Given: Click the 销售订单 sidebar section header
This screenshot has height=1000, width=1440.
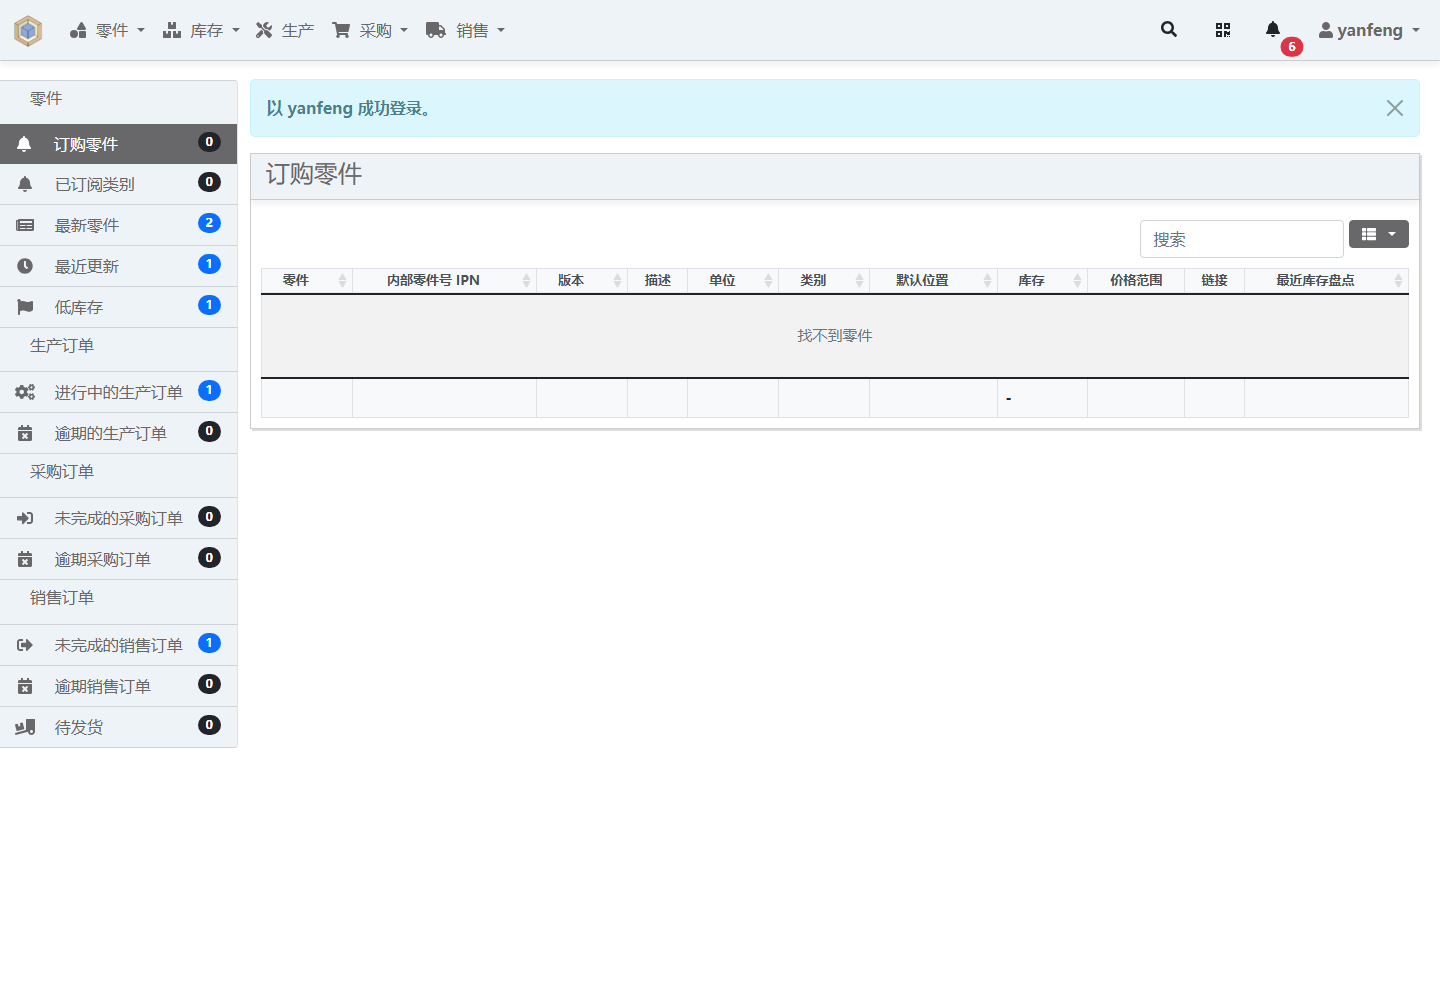Looking at the screenshot, I should point(62,598).
